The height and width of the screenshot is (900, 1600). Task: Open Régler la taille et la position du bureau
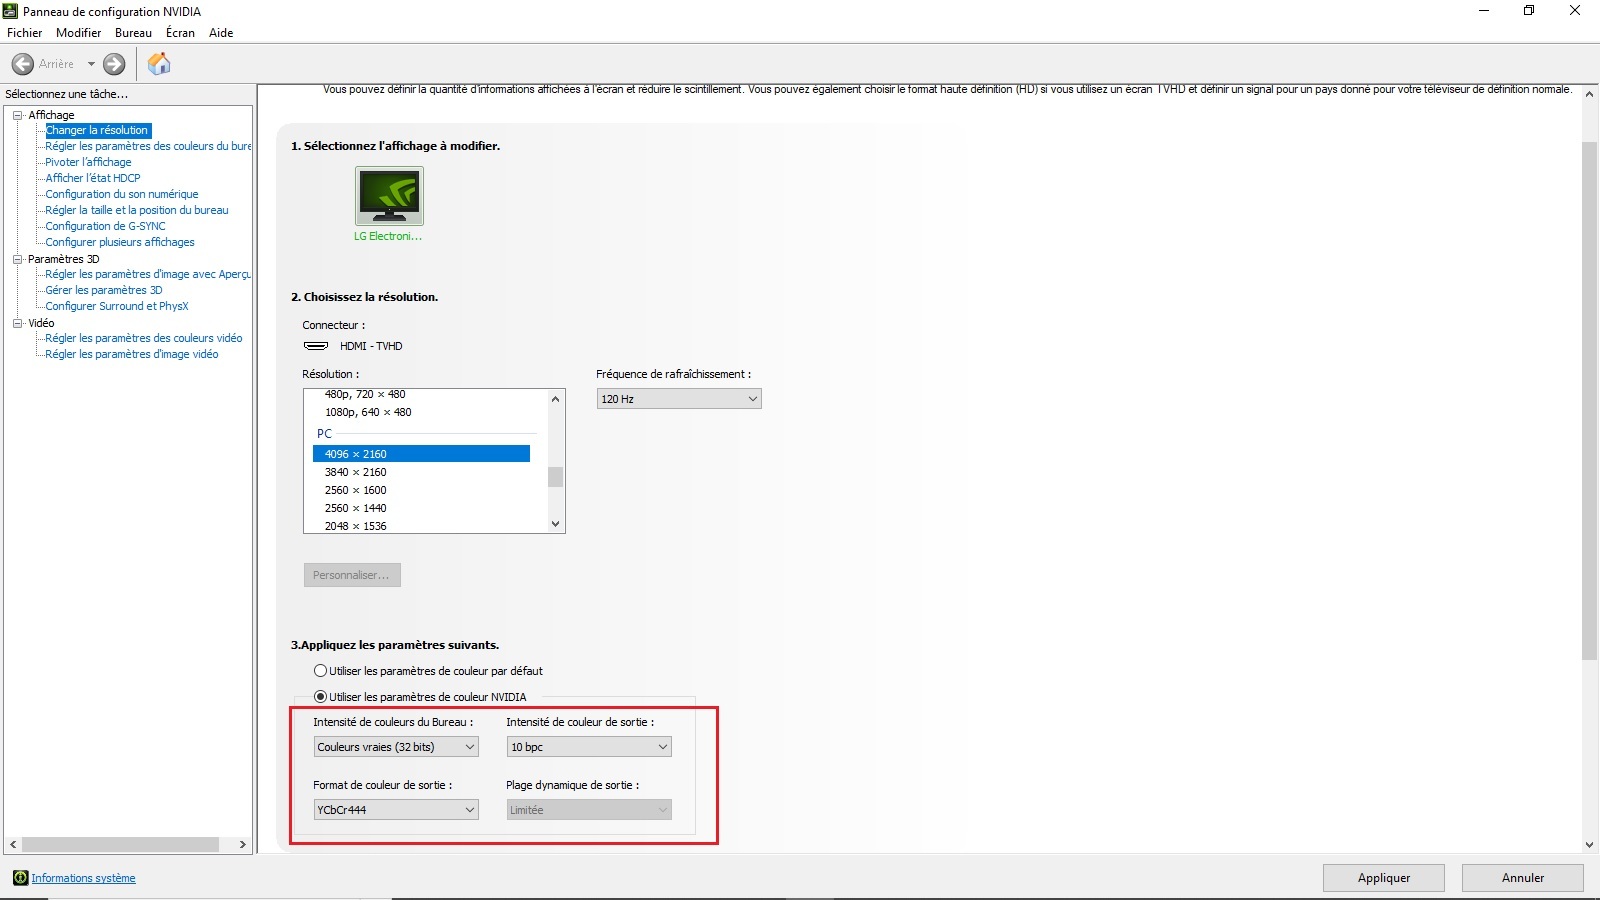pyautogui.click(x=137, y=210)
